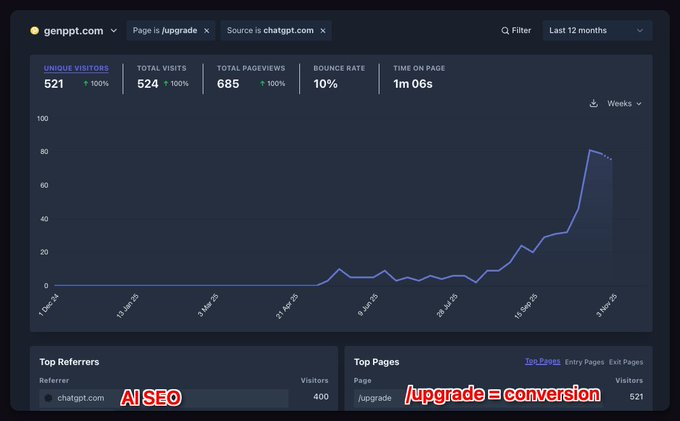The height and width of the screenshot is (421, 680).
Task: Click the genppt.com favicon icon
Action: [35, 30]
